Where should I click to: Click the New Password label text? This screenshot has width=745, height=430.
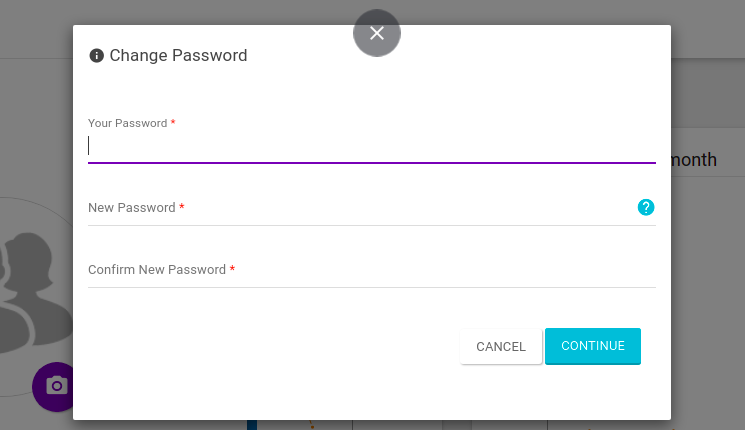pyautogui.click(x=131, y=208)
